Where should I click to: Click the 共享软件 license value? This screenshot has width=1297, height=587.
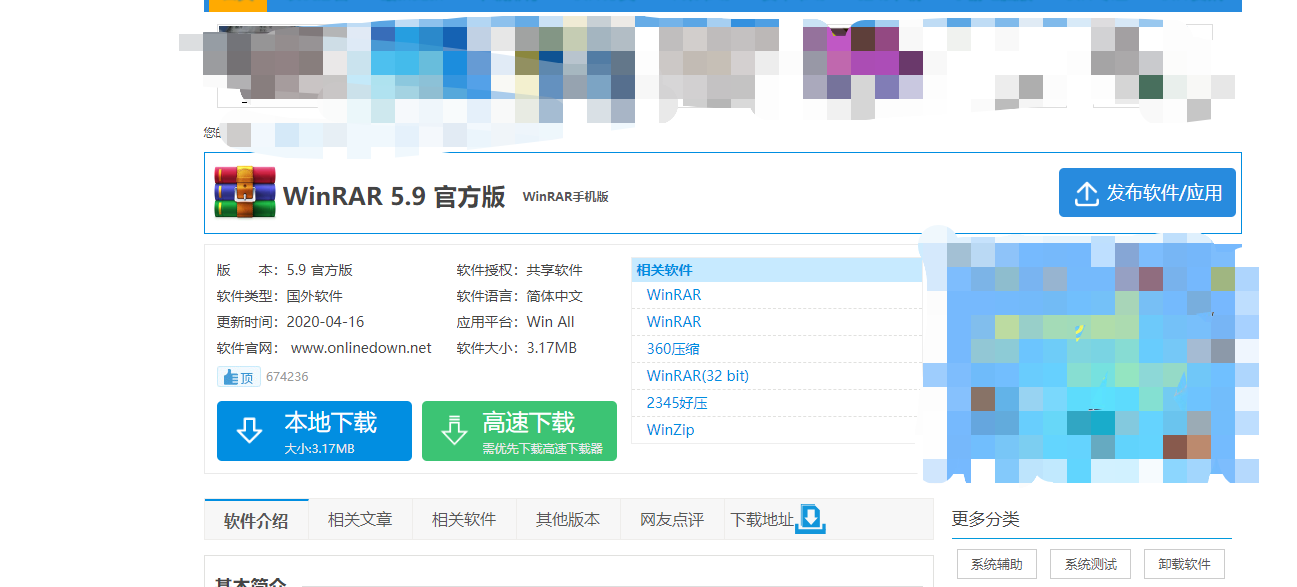click(554, 270)
